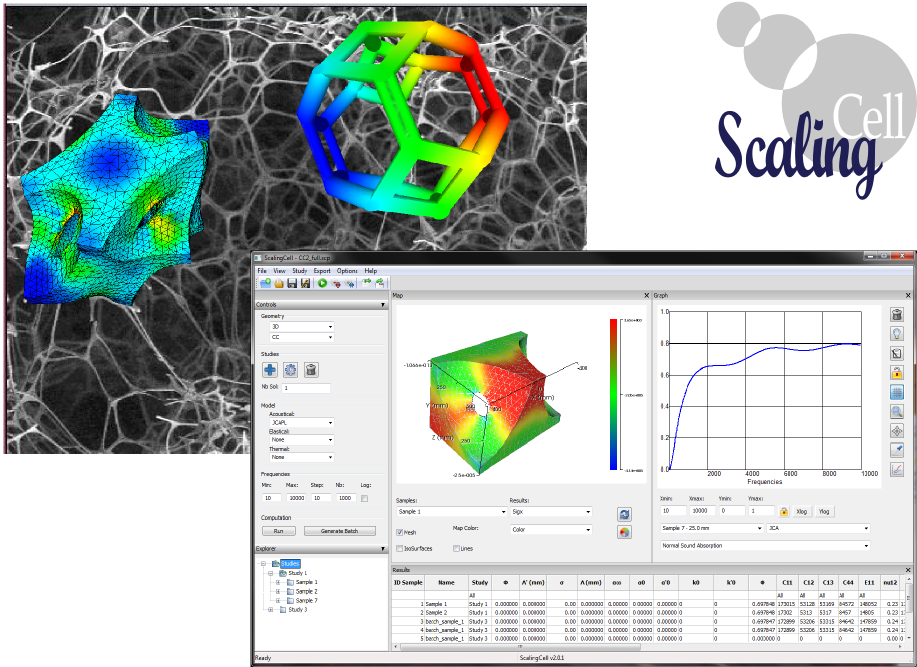
Task: Click the blue arrow toolbar icon beside it
Action: tap(350, 284)
